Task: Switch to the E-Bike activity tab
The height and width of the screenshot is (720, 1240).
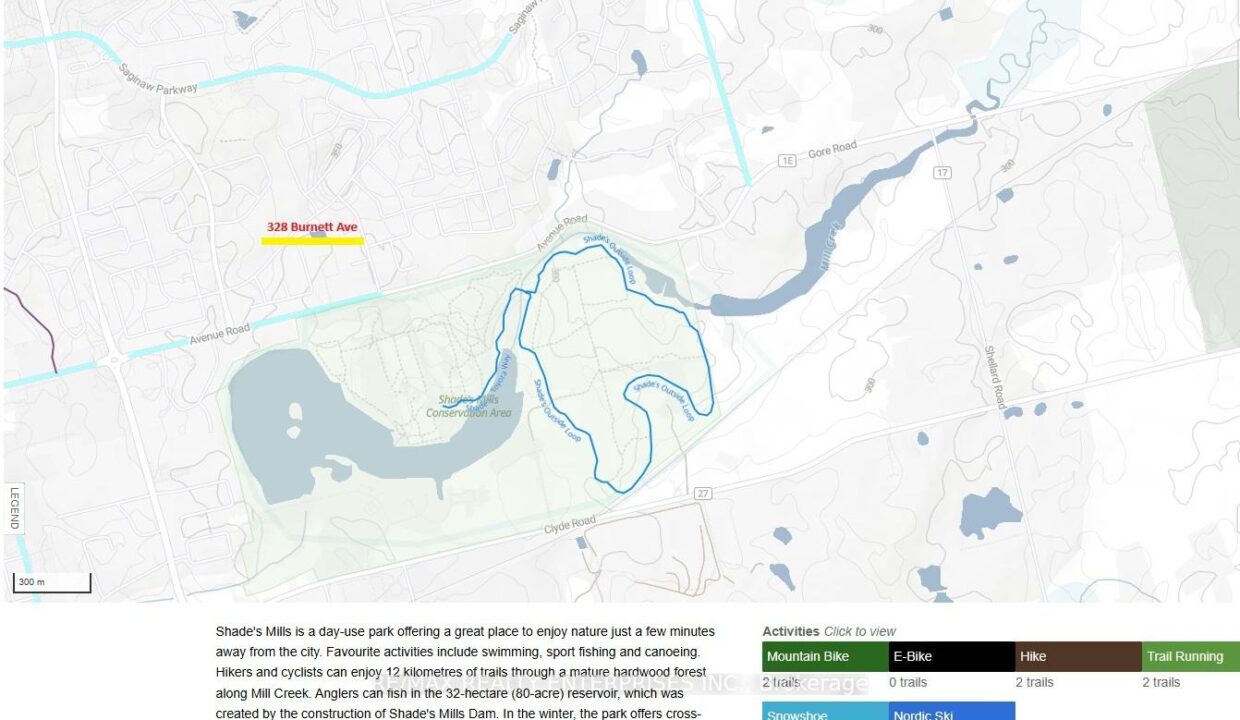Action: click(x=951, y=657)
